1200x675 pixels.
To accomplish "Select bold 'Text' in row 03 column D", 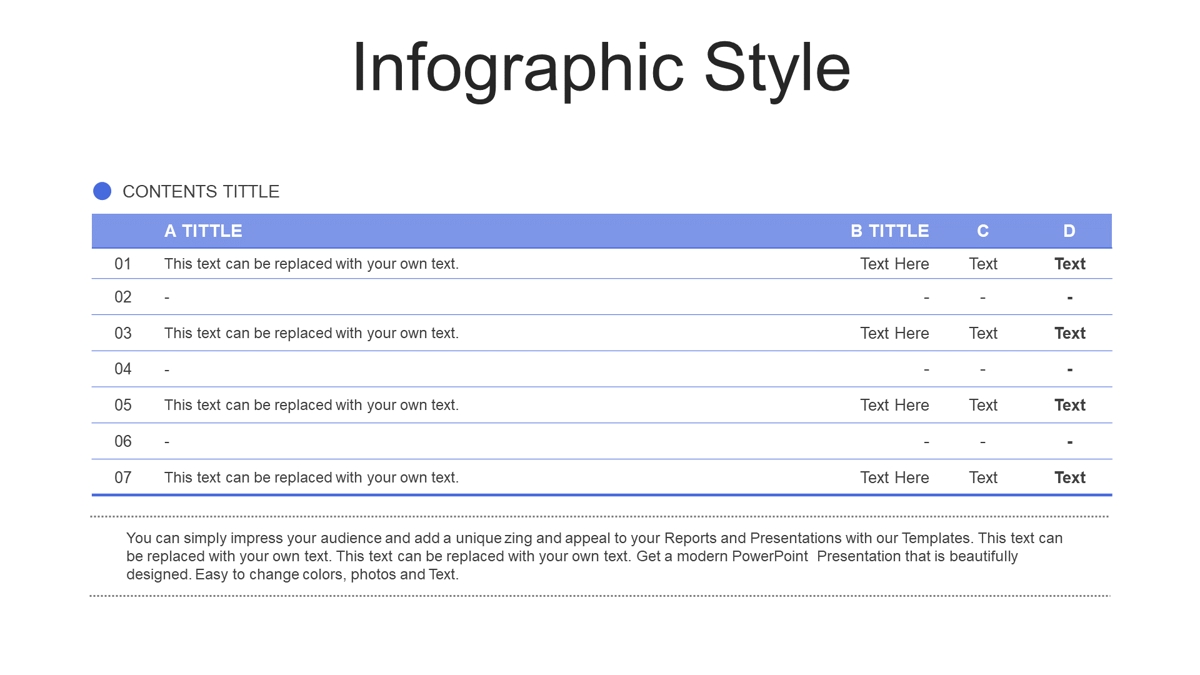I will click(x=1070, y=333).
